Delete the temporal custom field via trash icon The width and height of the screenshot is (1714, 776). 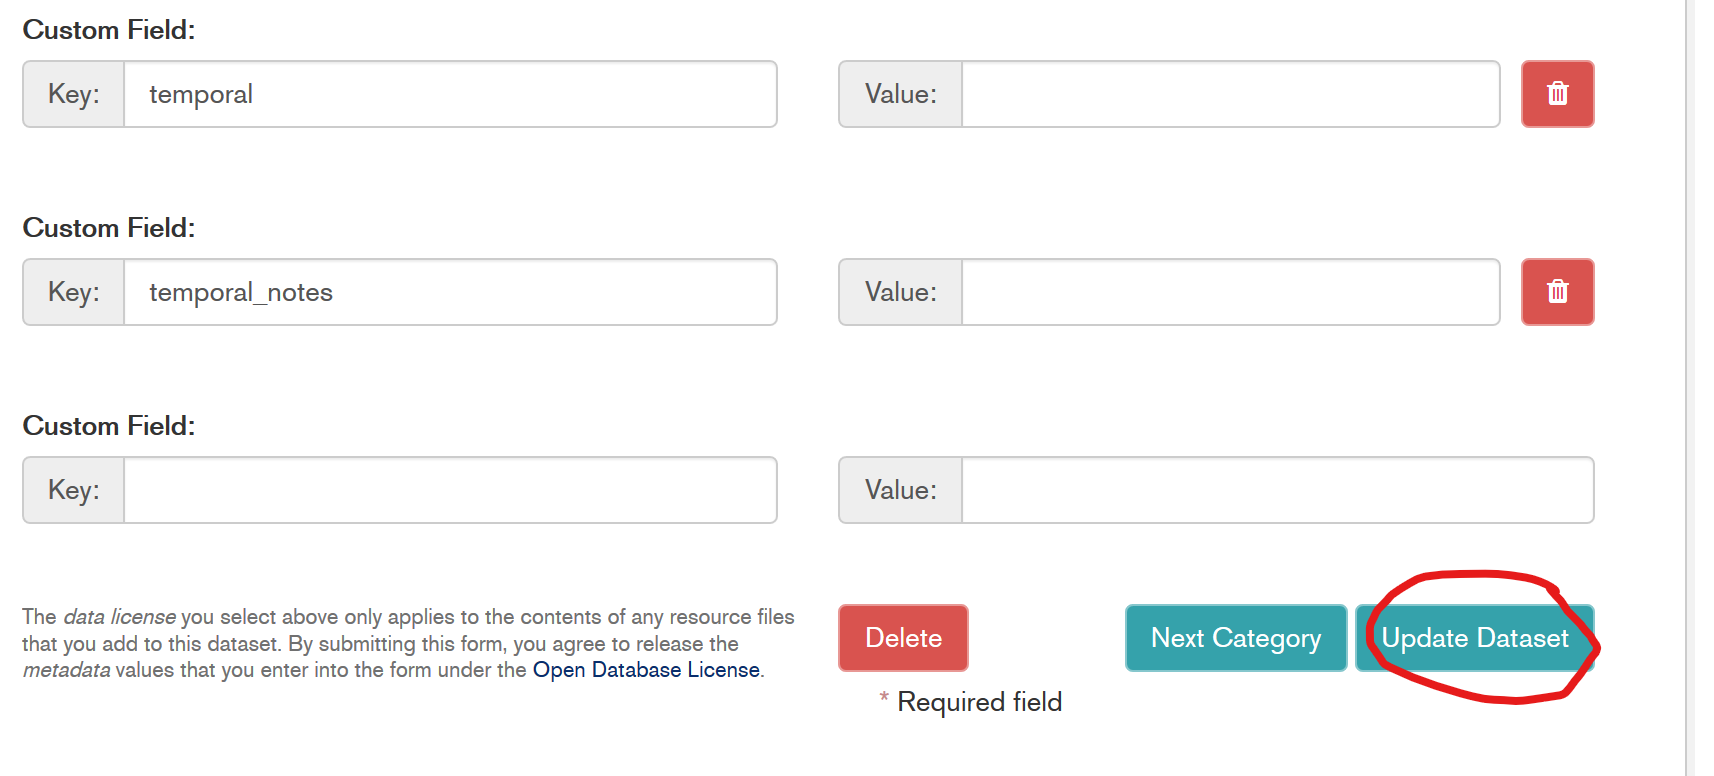pyautogui.click(x=1557, y=94)
